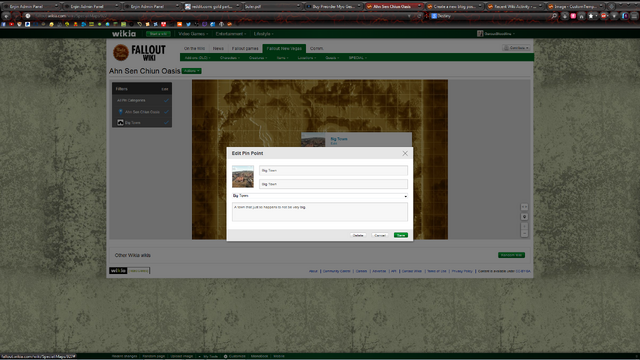Open the Add-ons (DLC) submenu
640x360 pixels.
click(x=198, y=58)
